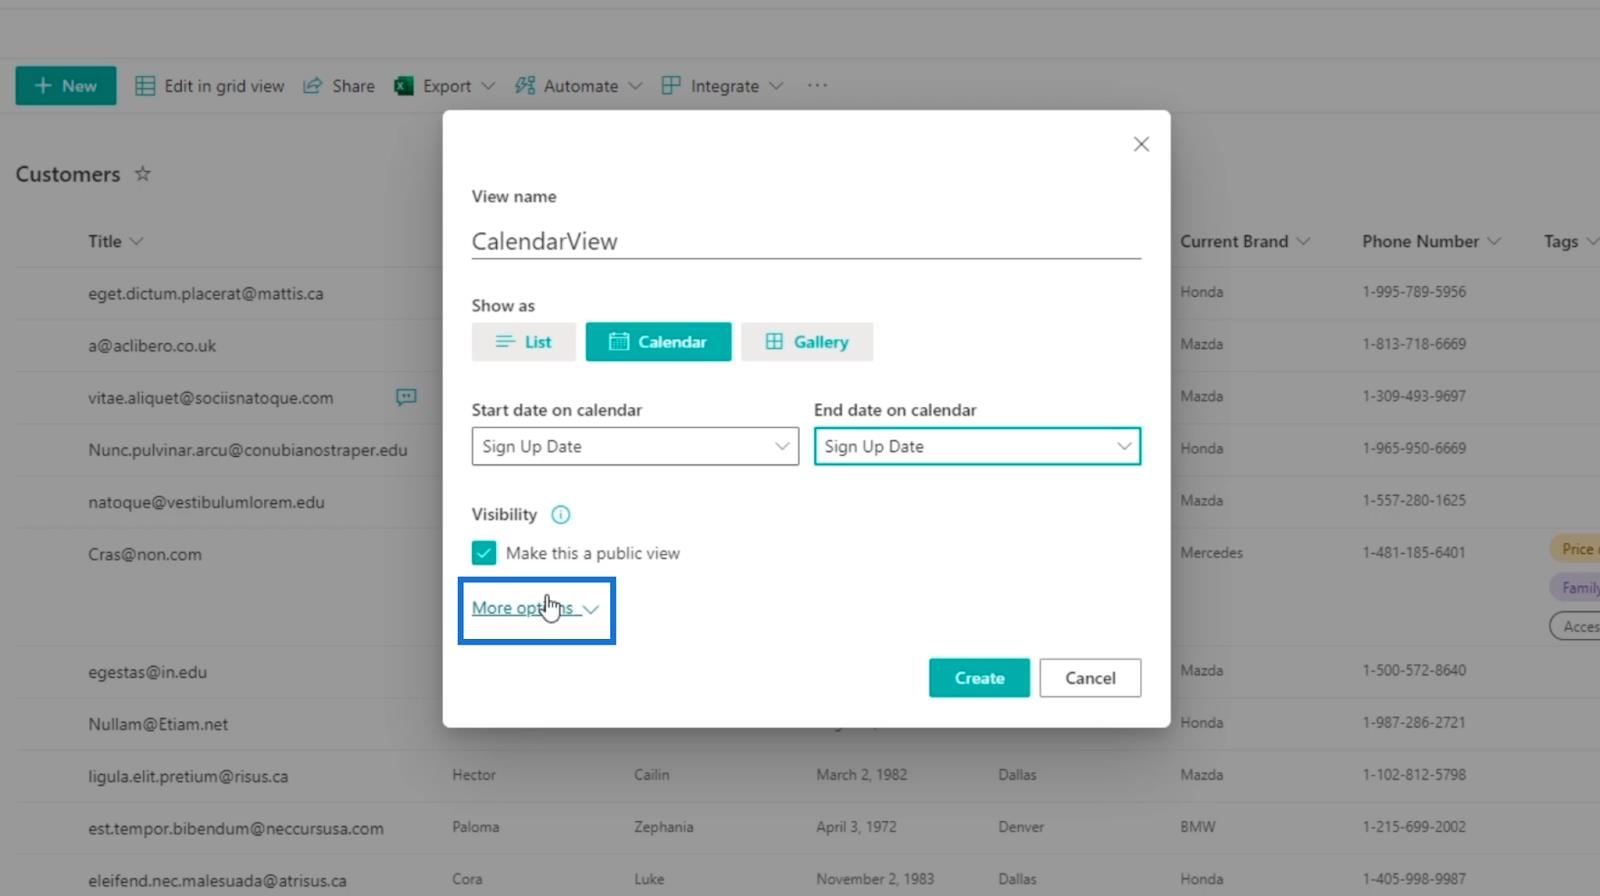Click the Share icon in toolbar

click(313, 86)
